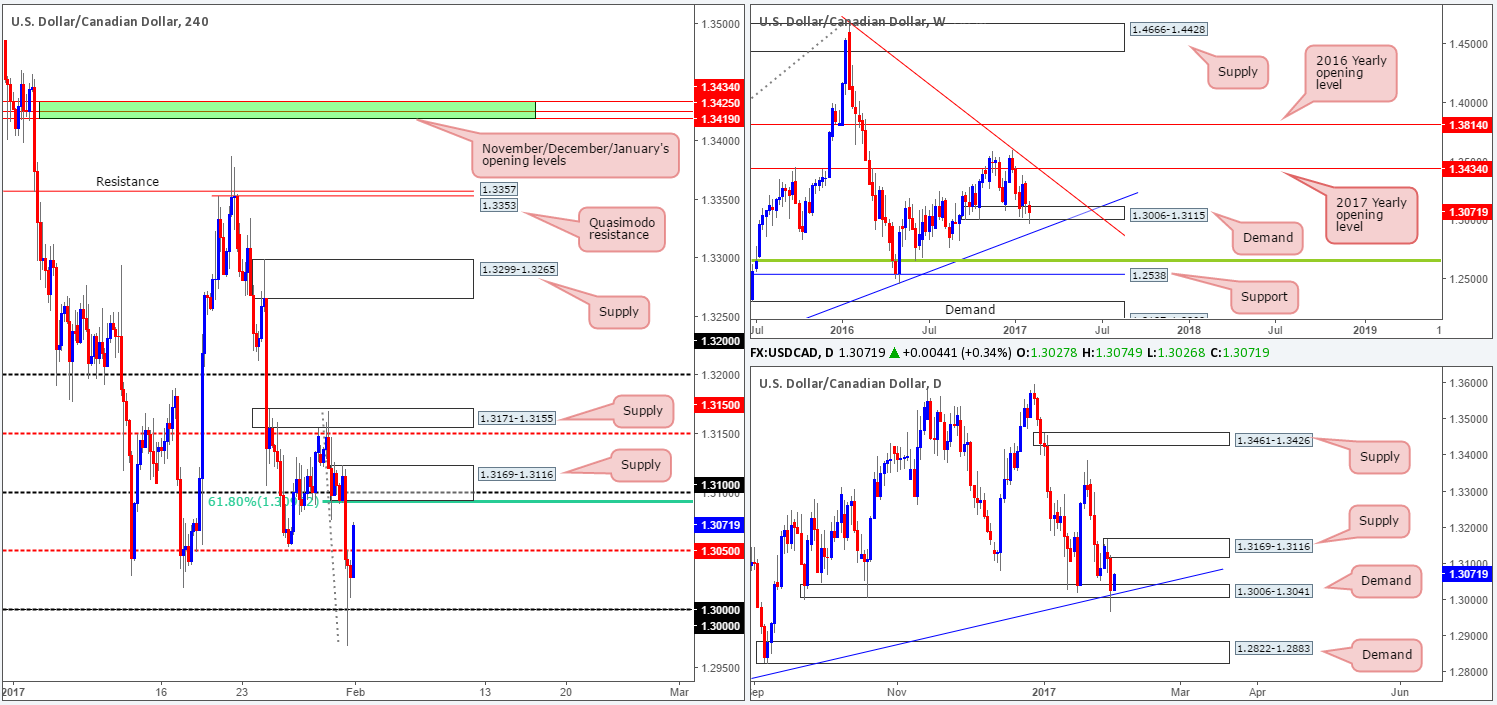
Task: Click the Supply callout beside 1.3171-1.3155
Action: [641, 410]
